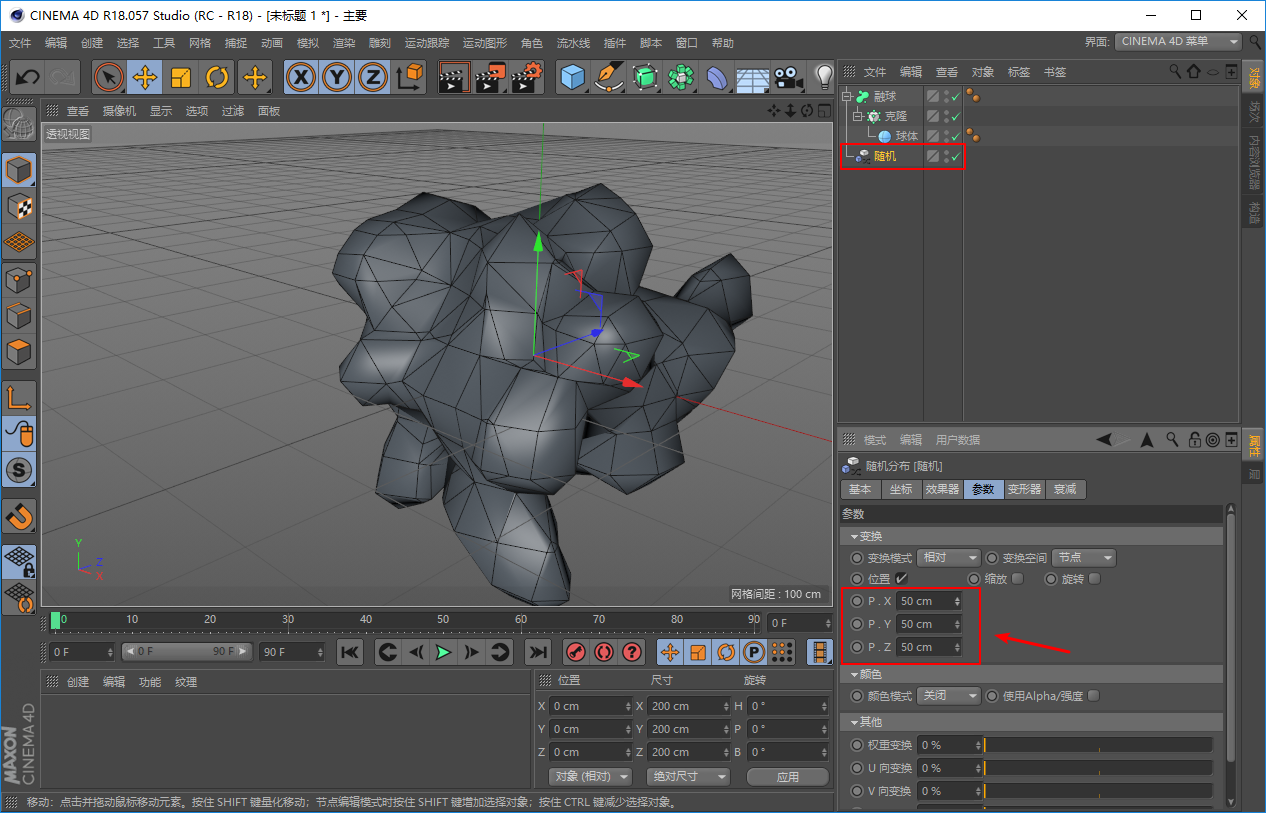The image size is (1266, 813).
Task: Switch to Points mode in the left toolbar
Action: point(19,281)
